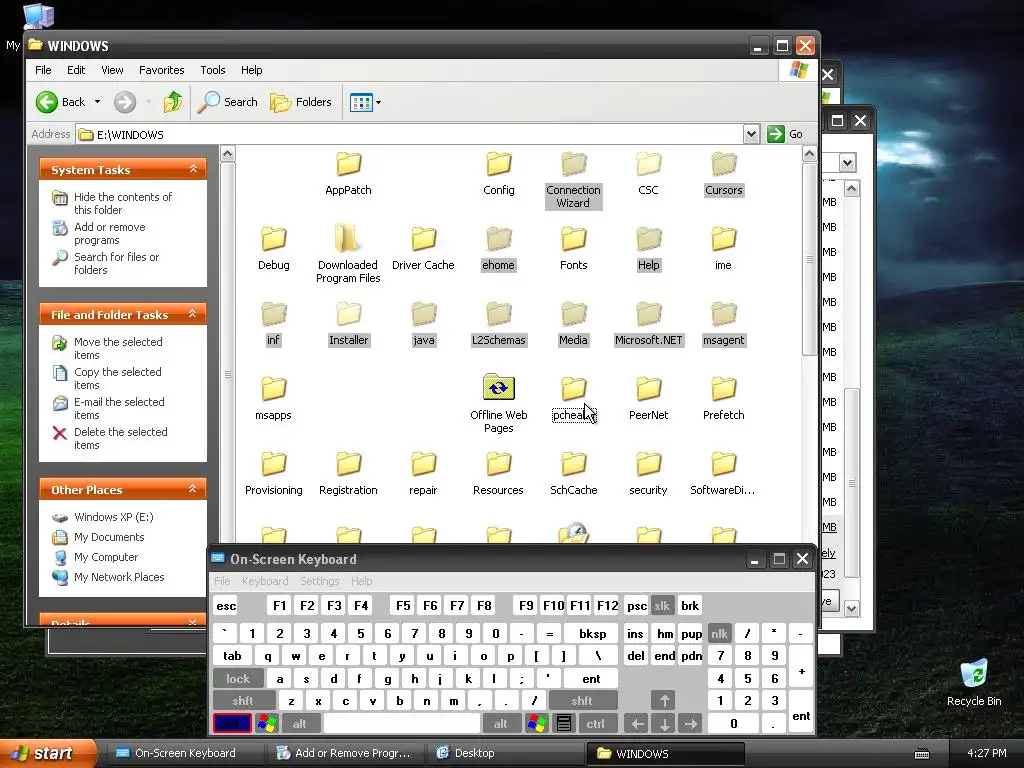Image resolution: width=1024 pixels, height=768 pixels.
Task: Select the Media folder icon
Action: click(x=573, y=314)
